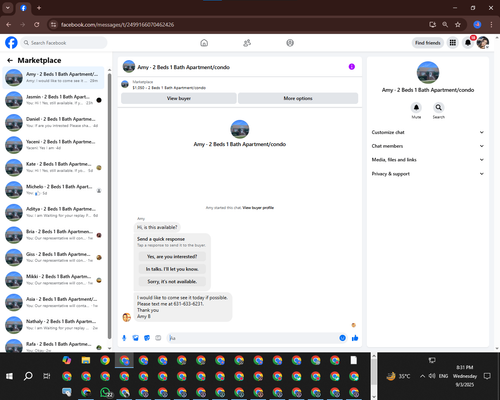Open the Aditya conversation
This screenshot has height=400, width=500.
pyautogui.click(x=53, y=212)
